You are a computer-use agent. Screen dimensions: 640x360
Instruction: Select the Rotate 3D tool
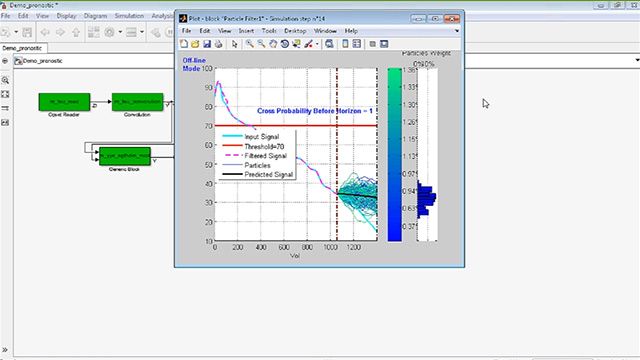tap(285, 44)
